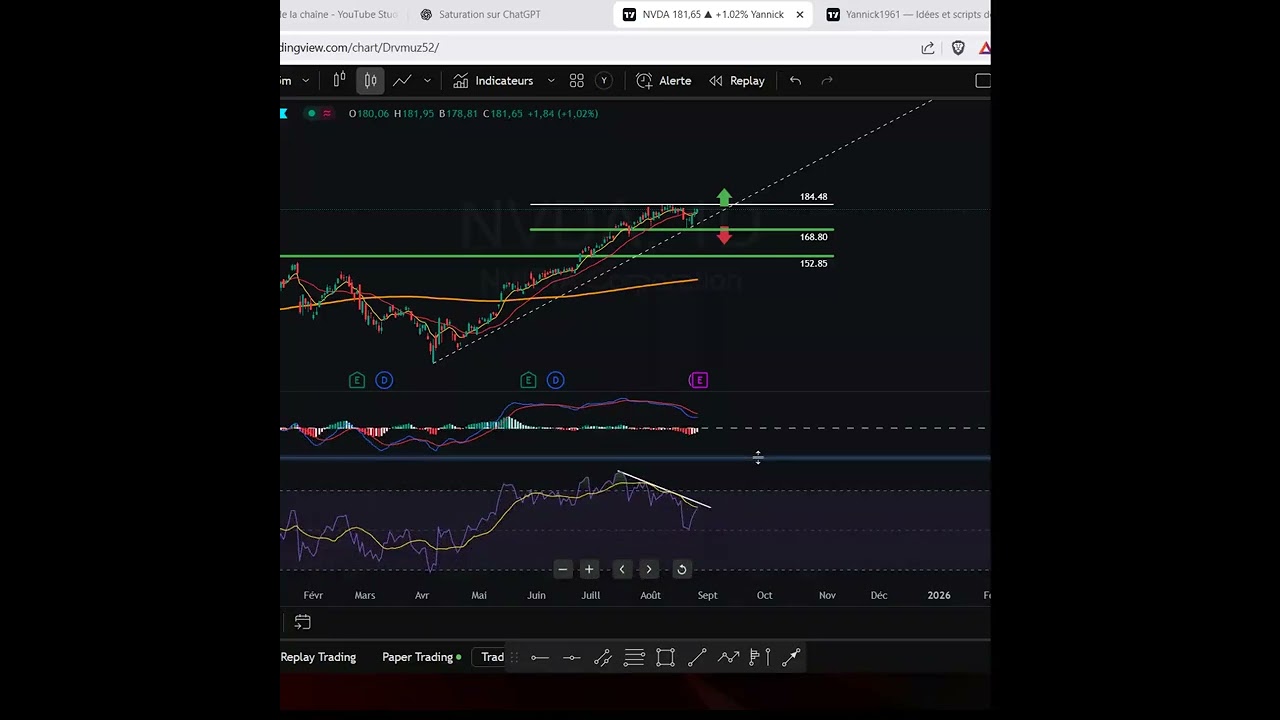Select the vertical line drawing tool
Image resolution: width=1280 pixels, height=720 pixels.
768,657
